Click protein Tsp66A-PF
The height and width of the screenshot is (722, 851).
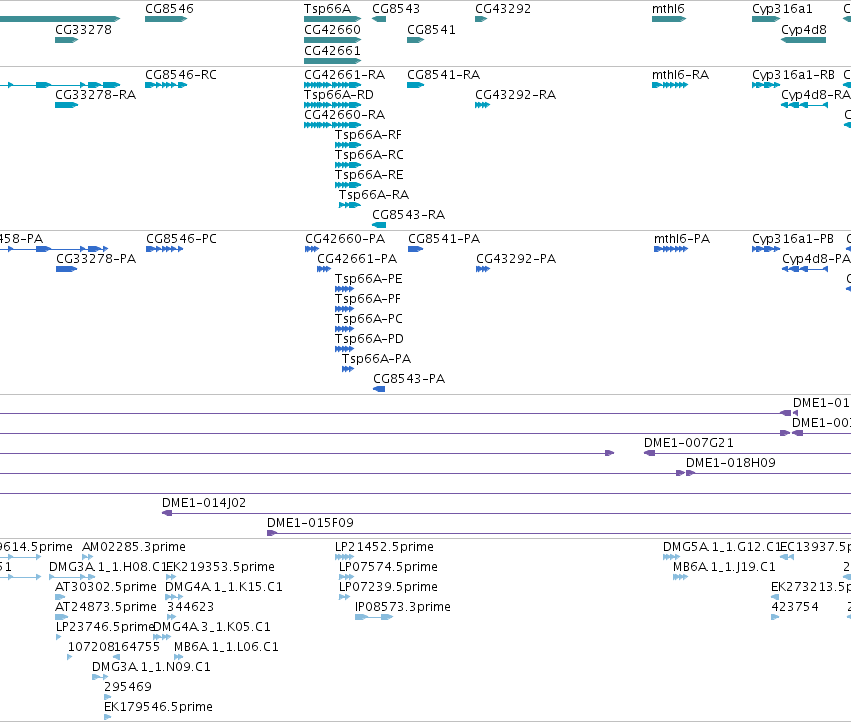click(344, 309)
